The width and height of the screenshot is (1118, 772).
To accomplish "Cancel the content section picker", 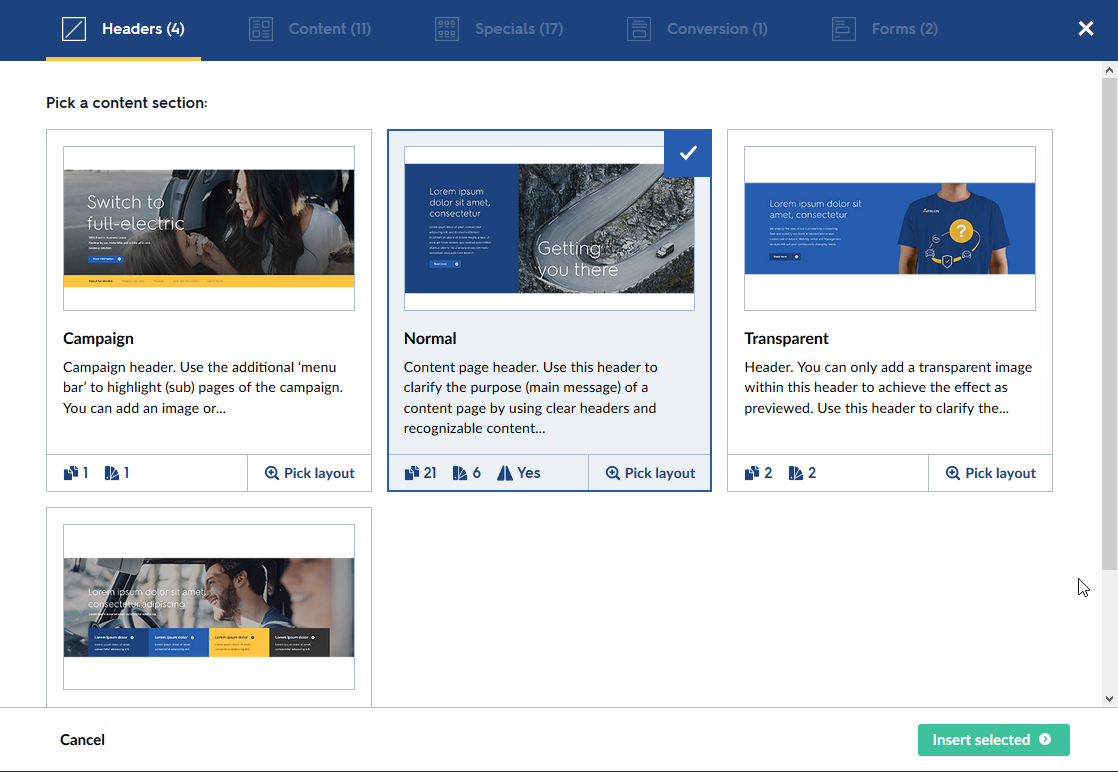I will 82,740.
